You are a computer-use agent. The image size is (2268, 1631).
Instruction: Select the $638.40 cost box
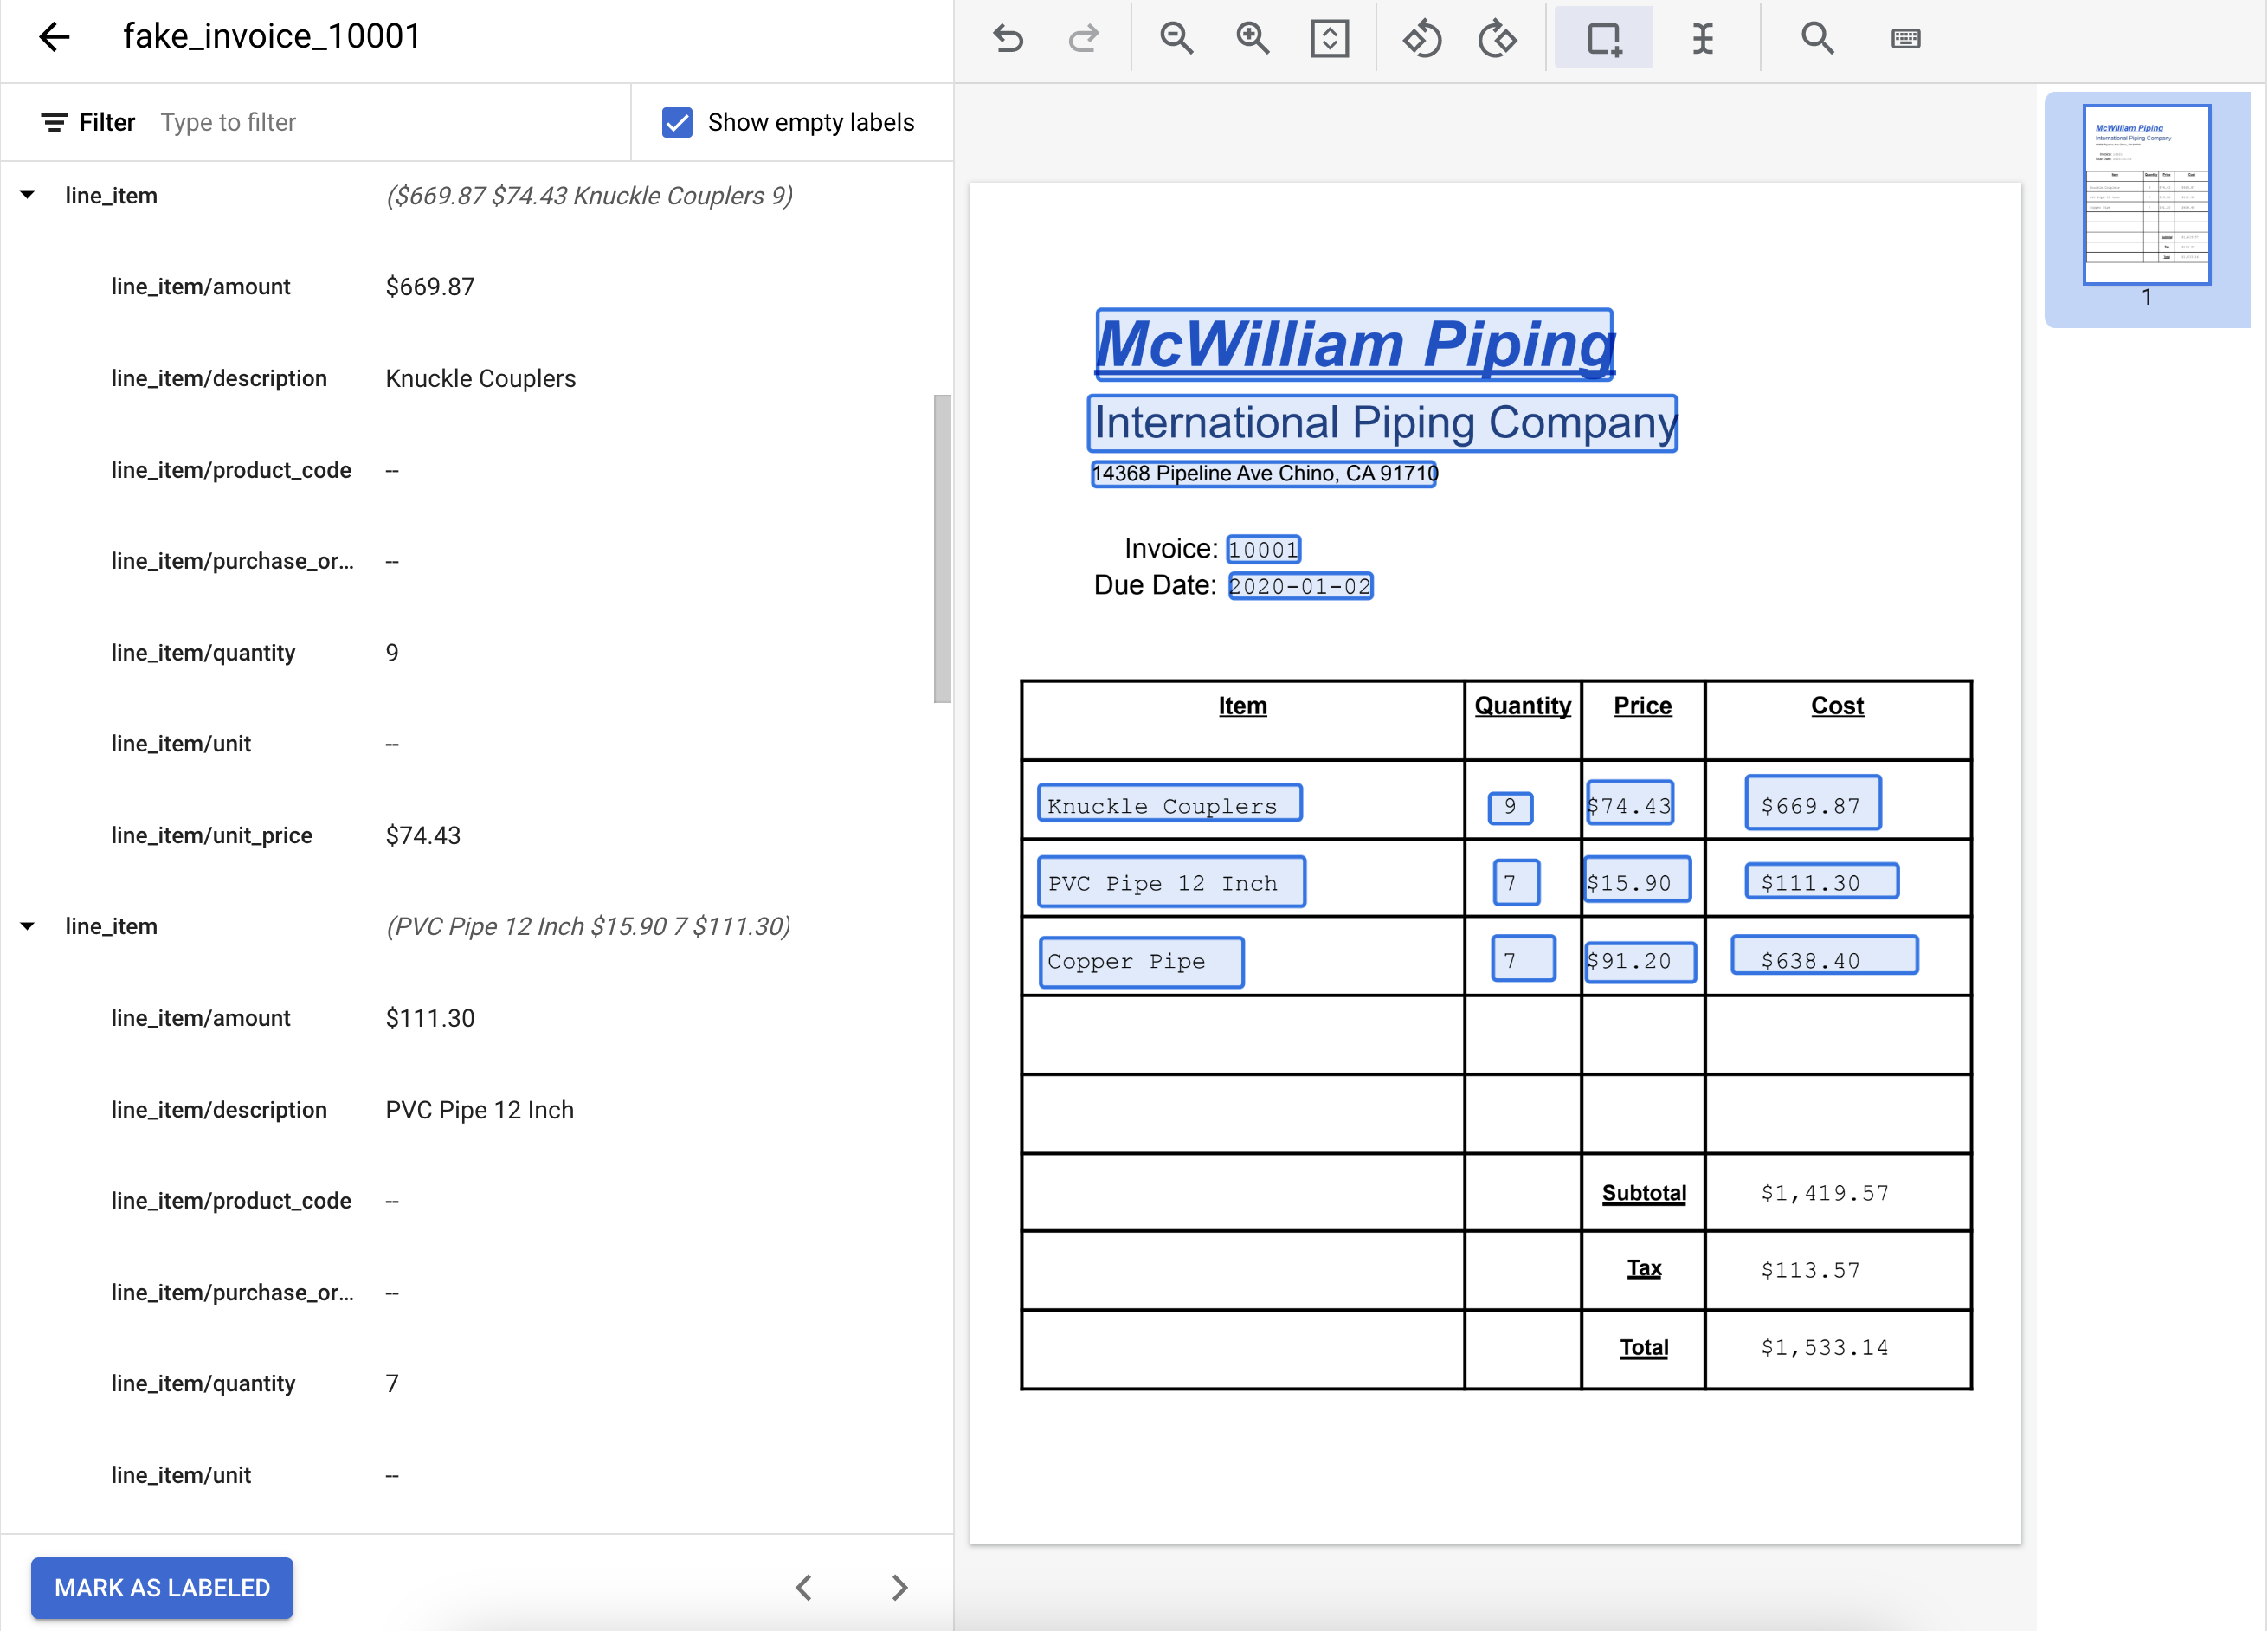point(1824,955)
